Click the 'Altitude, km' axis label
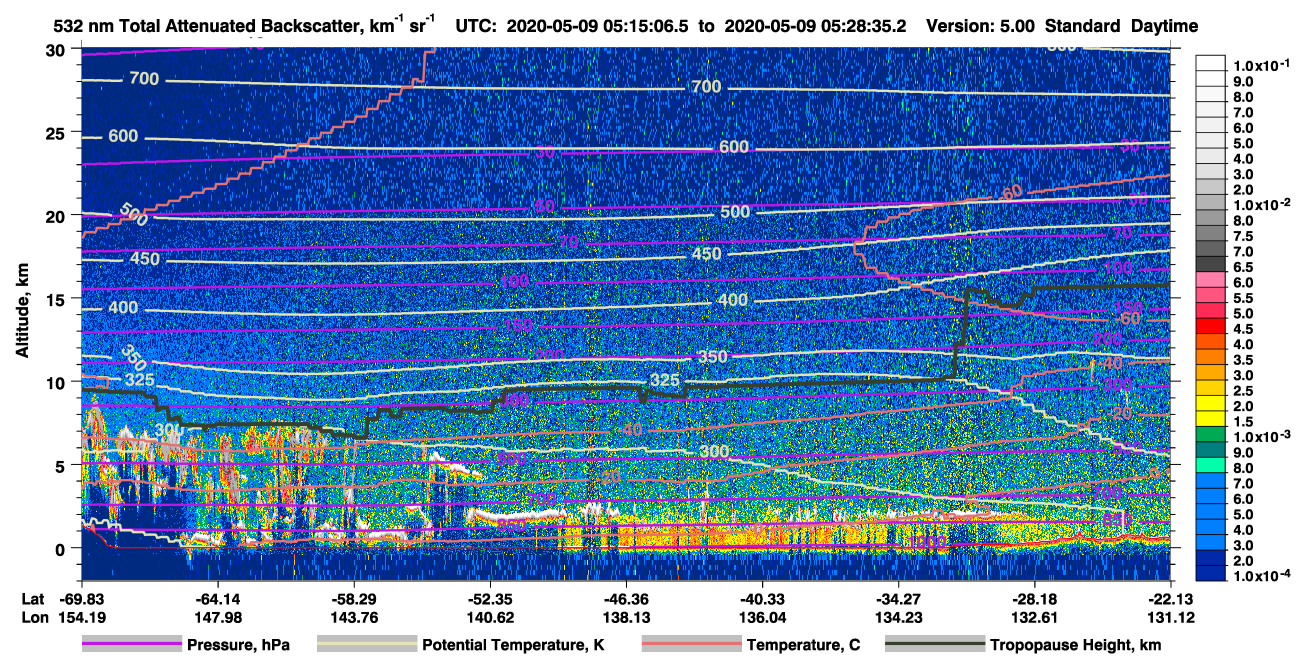1300x667 pixels. coord(22,313)
